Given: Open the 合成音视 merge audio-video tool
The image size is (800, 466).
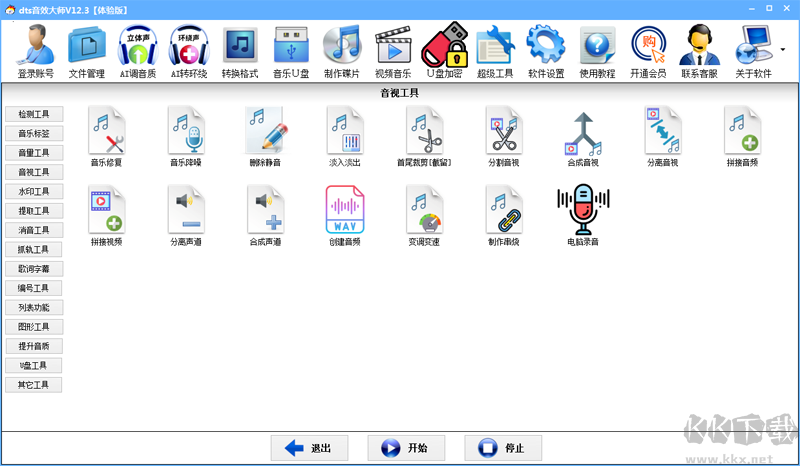Looking at the screenshot, I should point(582,130).
